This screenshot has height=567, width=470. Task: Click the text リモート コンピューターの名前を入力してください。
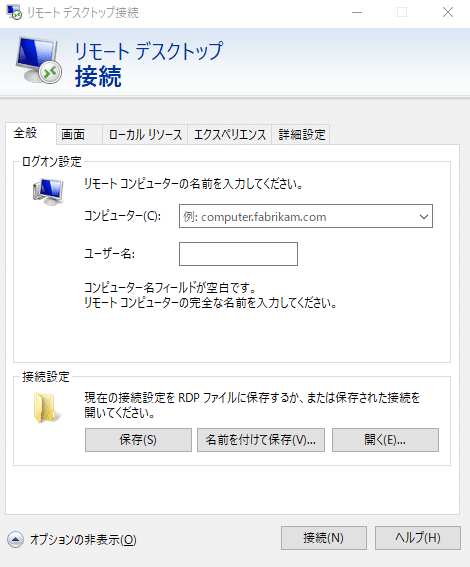pyautogui.click(x=193, y=184)
